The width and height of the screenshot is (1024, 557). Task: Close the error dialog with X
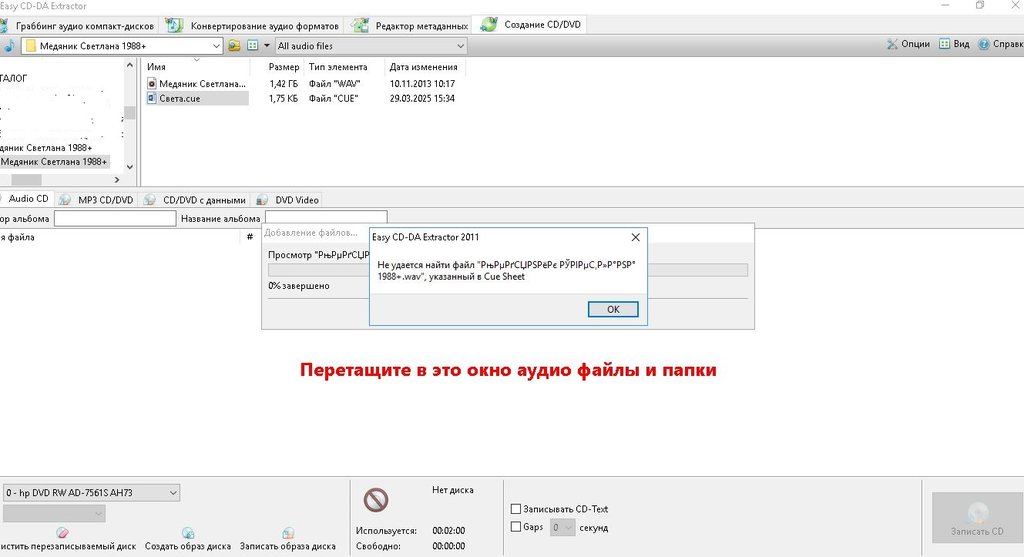635,237
